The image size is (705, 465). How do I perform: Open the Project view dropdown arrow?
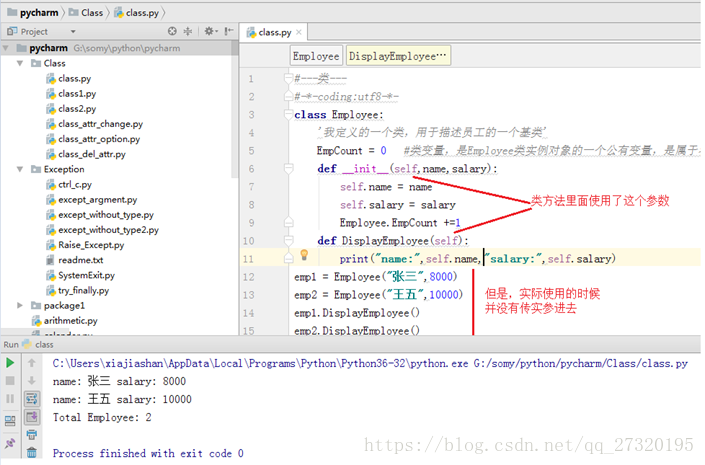pos(73,31)
